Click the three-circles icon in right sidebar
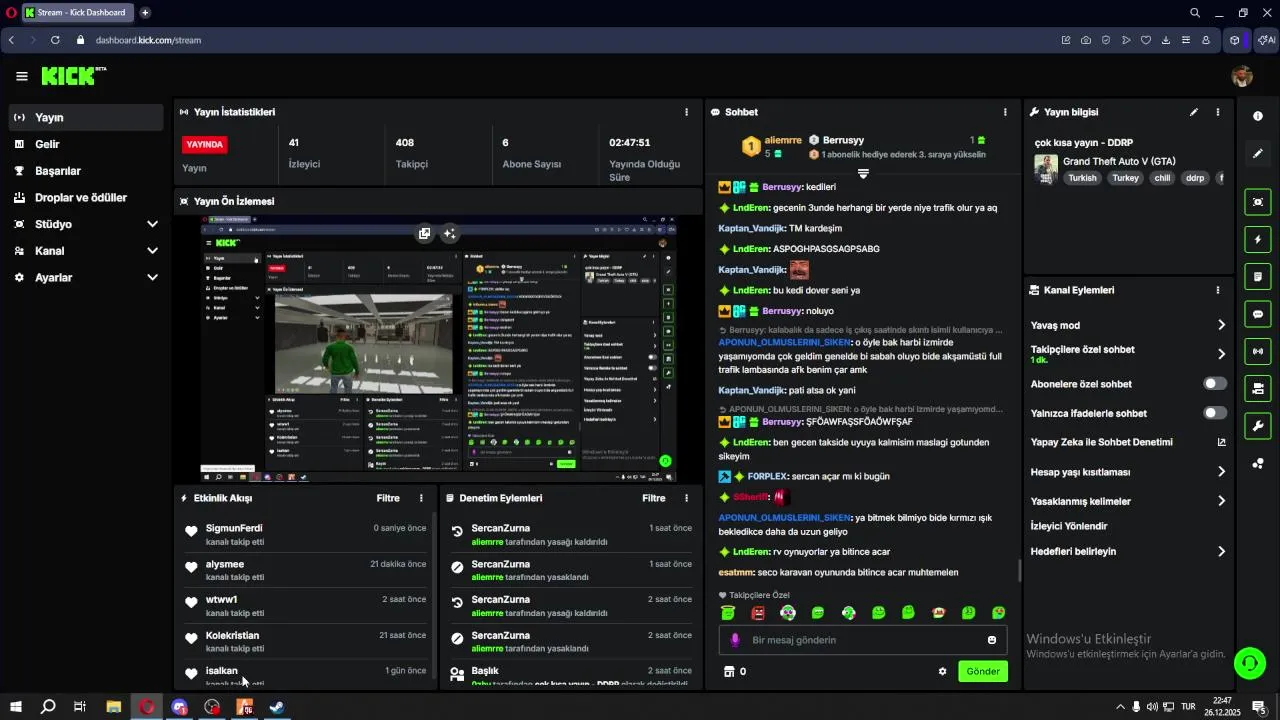The width and height of the screenshot is (1280, 720). (x=1258, y=463)
